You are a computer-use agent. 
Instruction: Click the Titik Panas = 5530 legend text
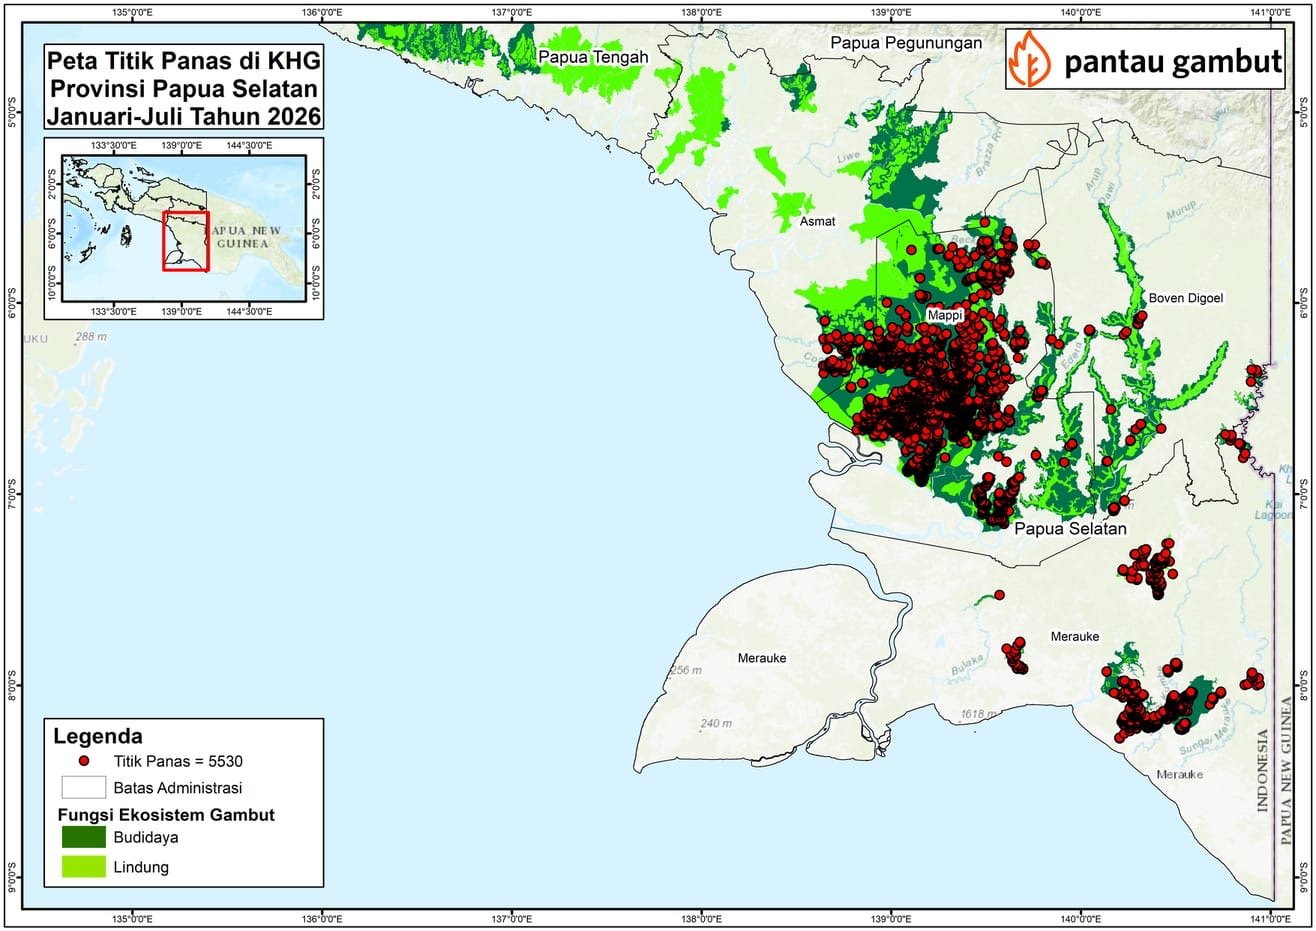point(178,761)
